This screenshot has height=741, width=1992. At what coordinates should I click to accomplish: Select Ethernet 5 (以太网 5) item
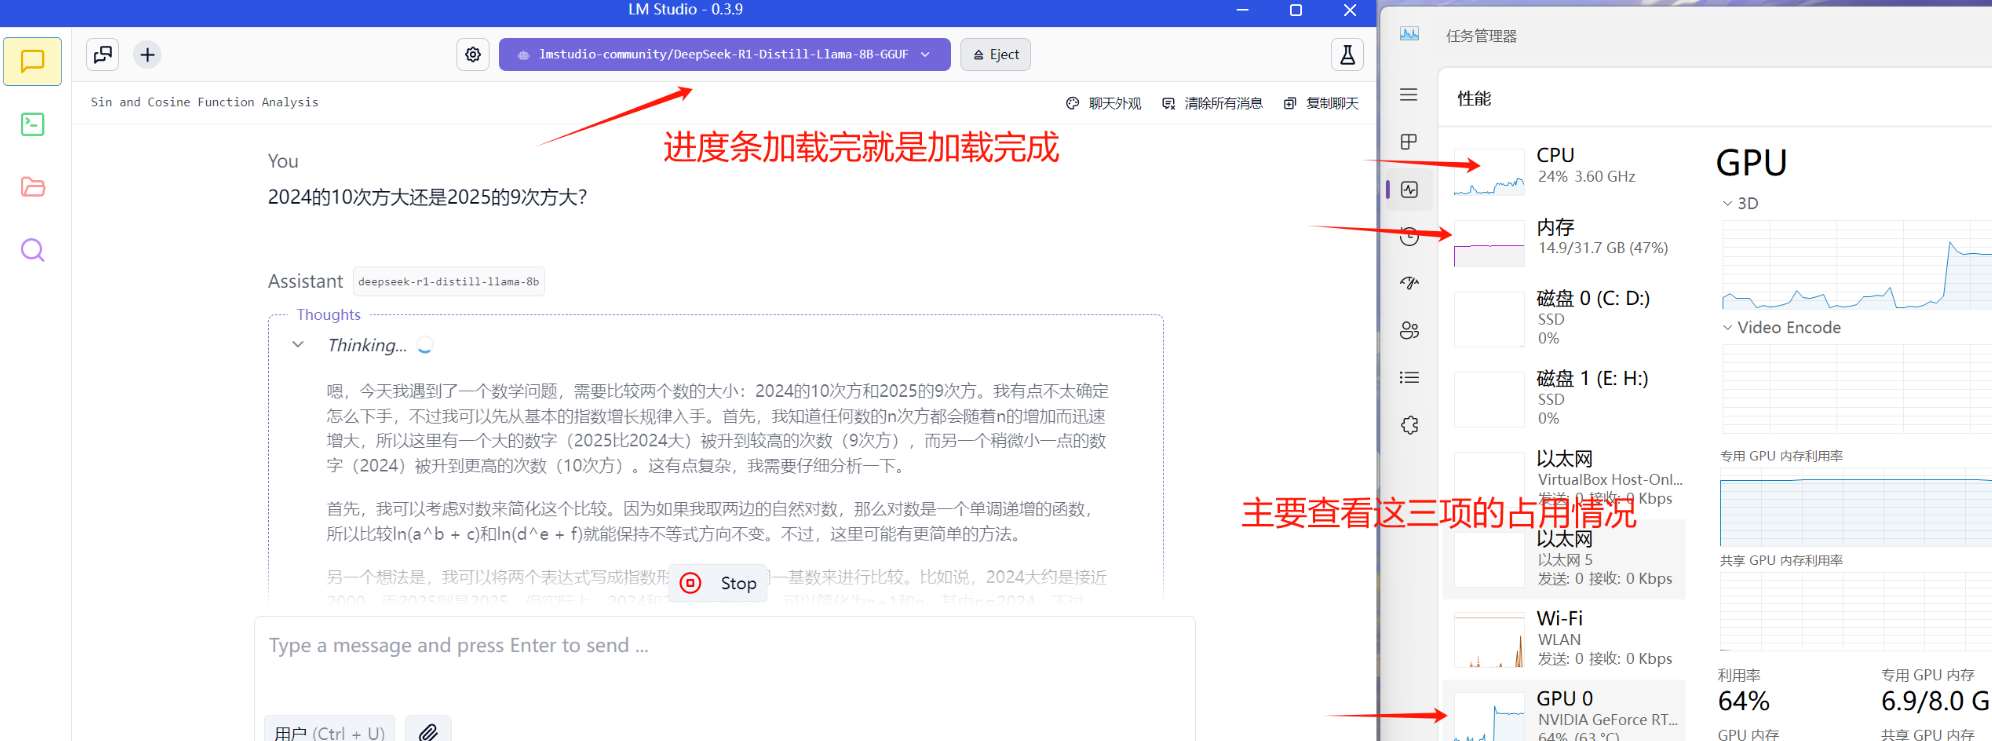coord(1565,558)
